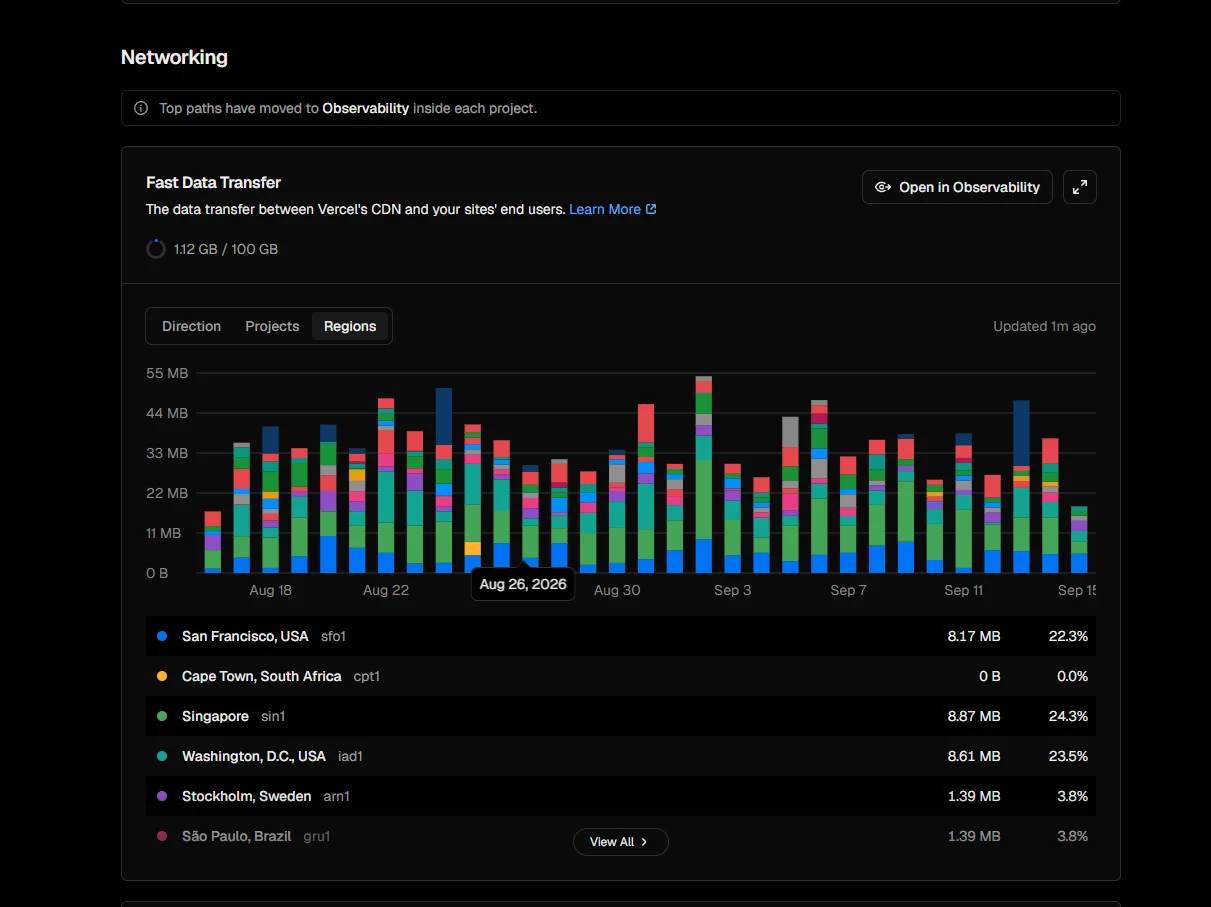This screenshot has height=907, width=1211.
Task: Click the "sin1" region code
Action: click(273, 716)
